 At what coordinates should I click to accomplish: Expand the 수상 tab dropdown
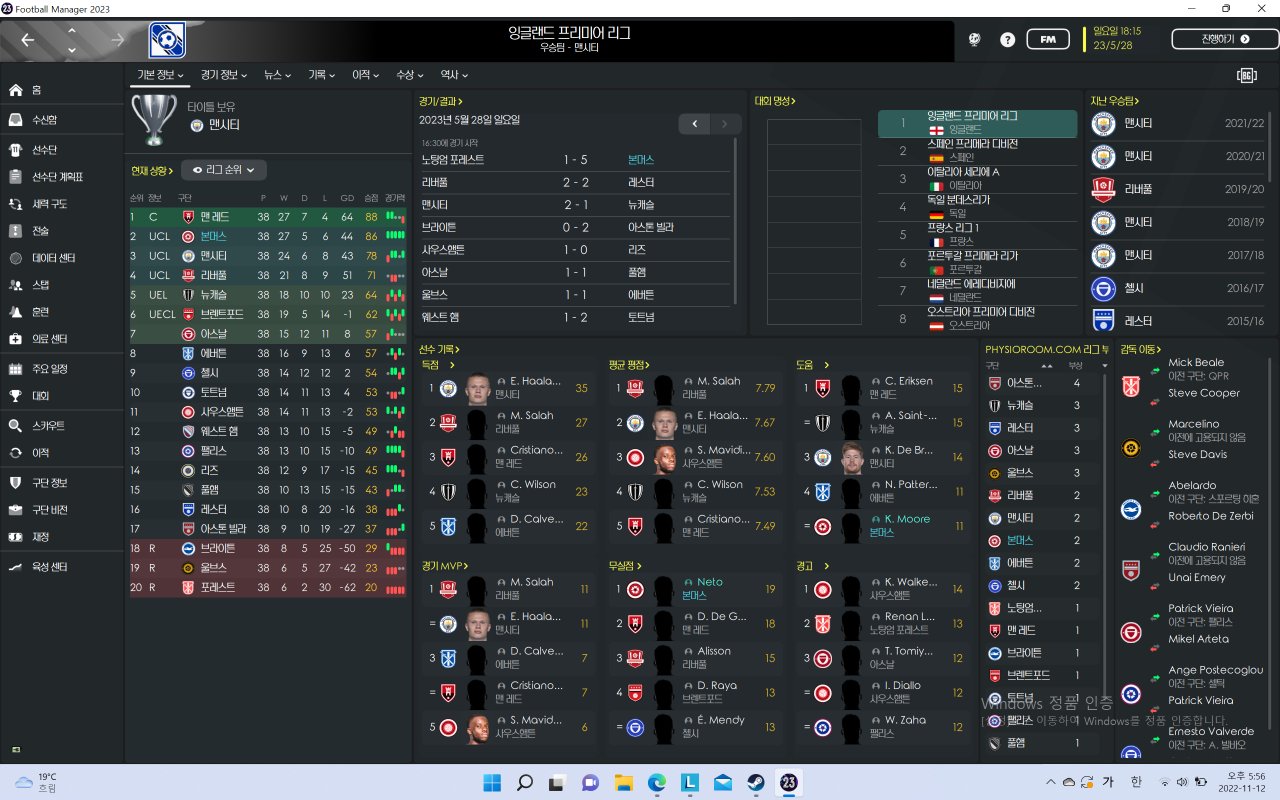tap(410, 75)
